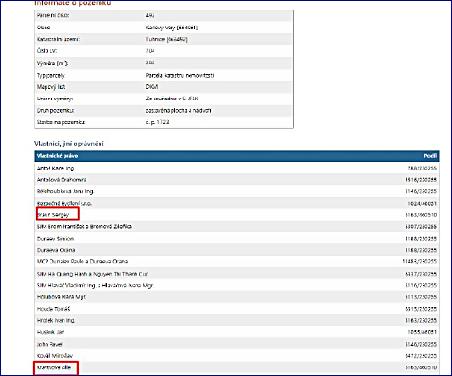Viewport: 452px width, 376px height.
Task: Click the 'Podíl' column header
Action: (430, 156)
